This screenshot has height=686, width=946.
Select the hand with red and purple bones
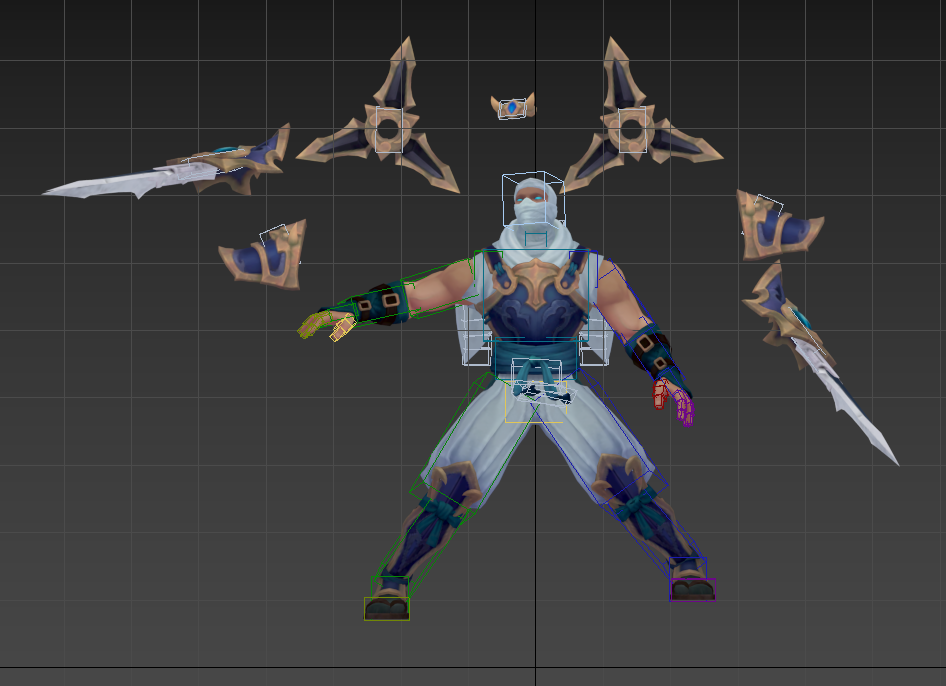pyautogui.click(x=673, y=401)
